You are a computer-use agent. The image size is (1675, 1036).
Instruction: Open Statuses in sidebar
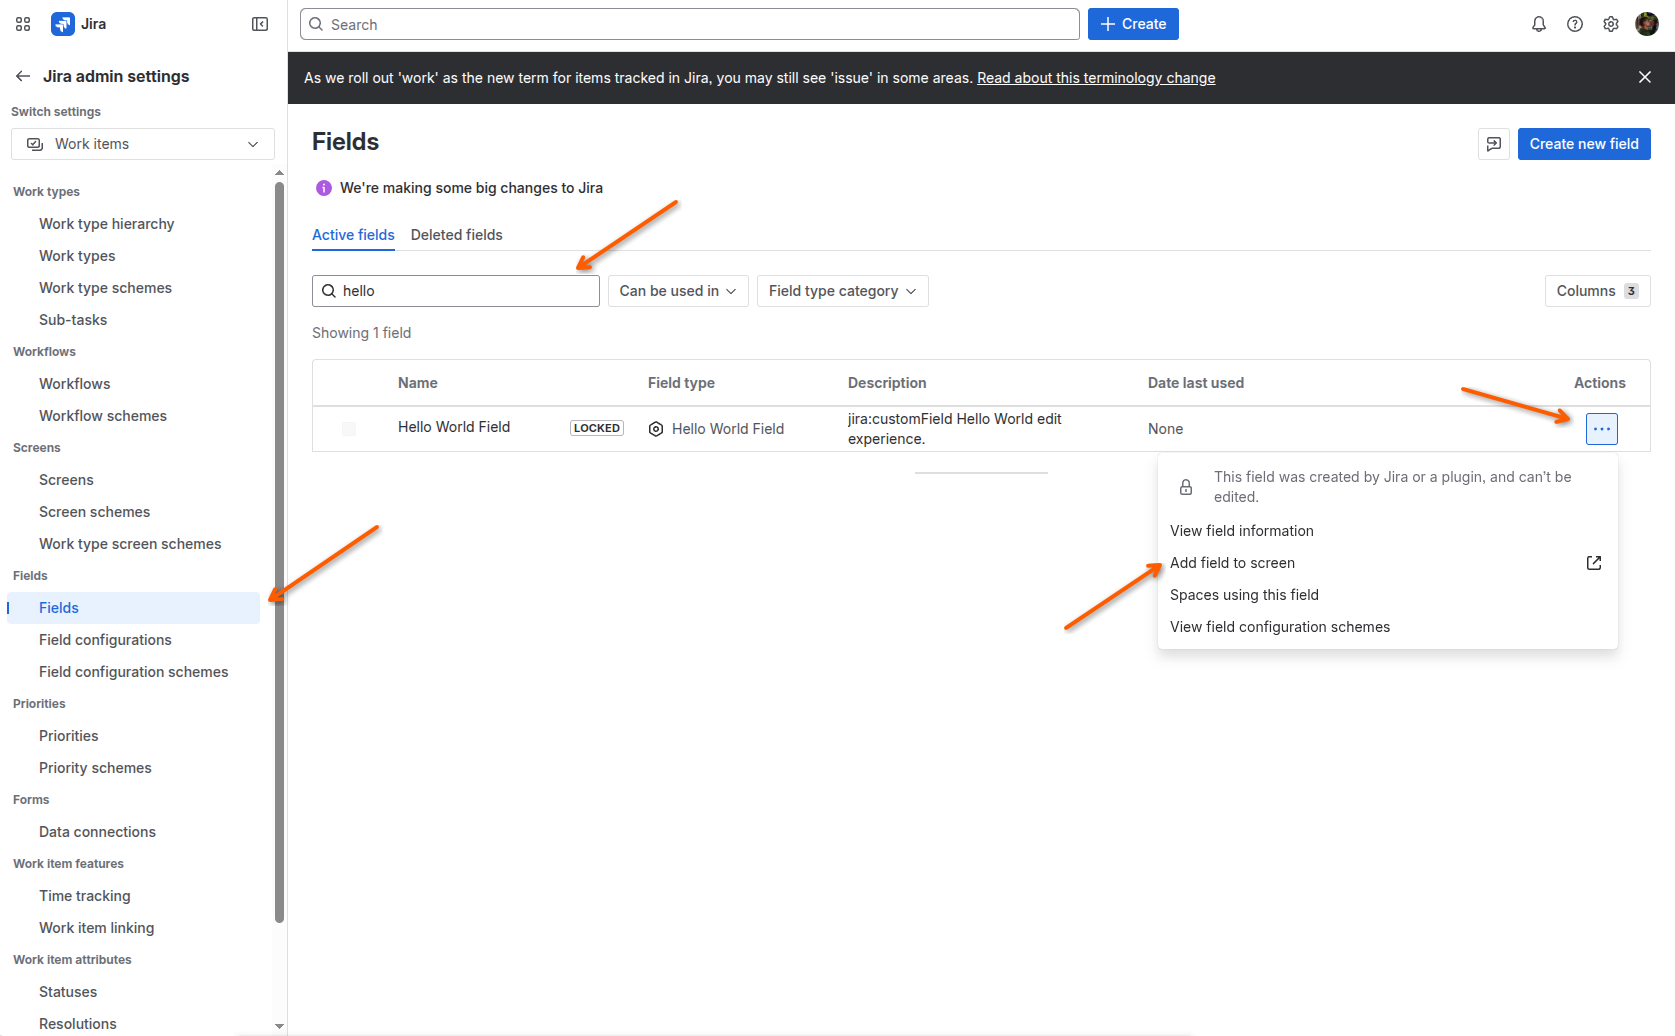(134, 992)
